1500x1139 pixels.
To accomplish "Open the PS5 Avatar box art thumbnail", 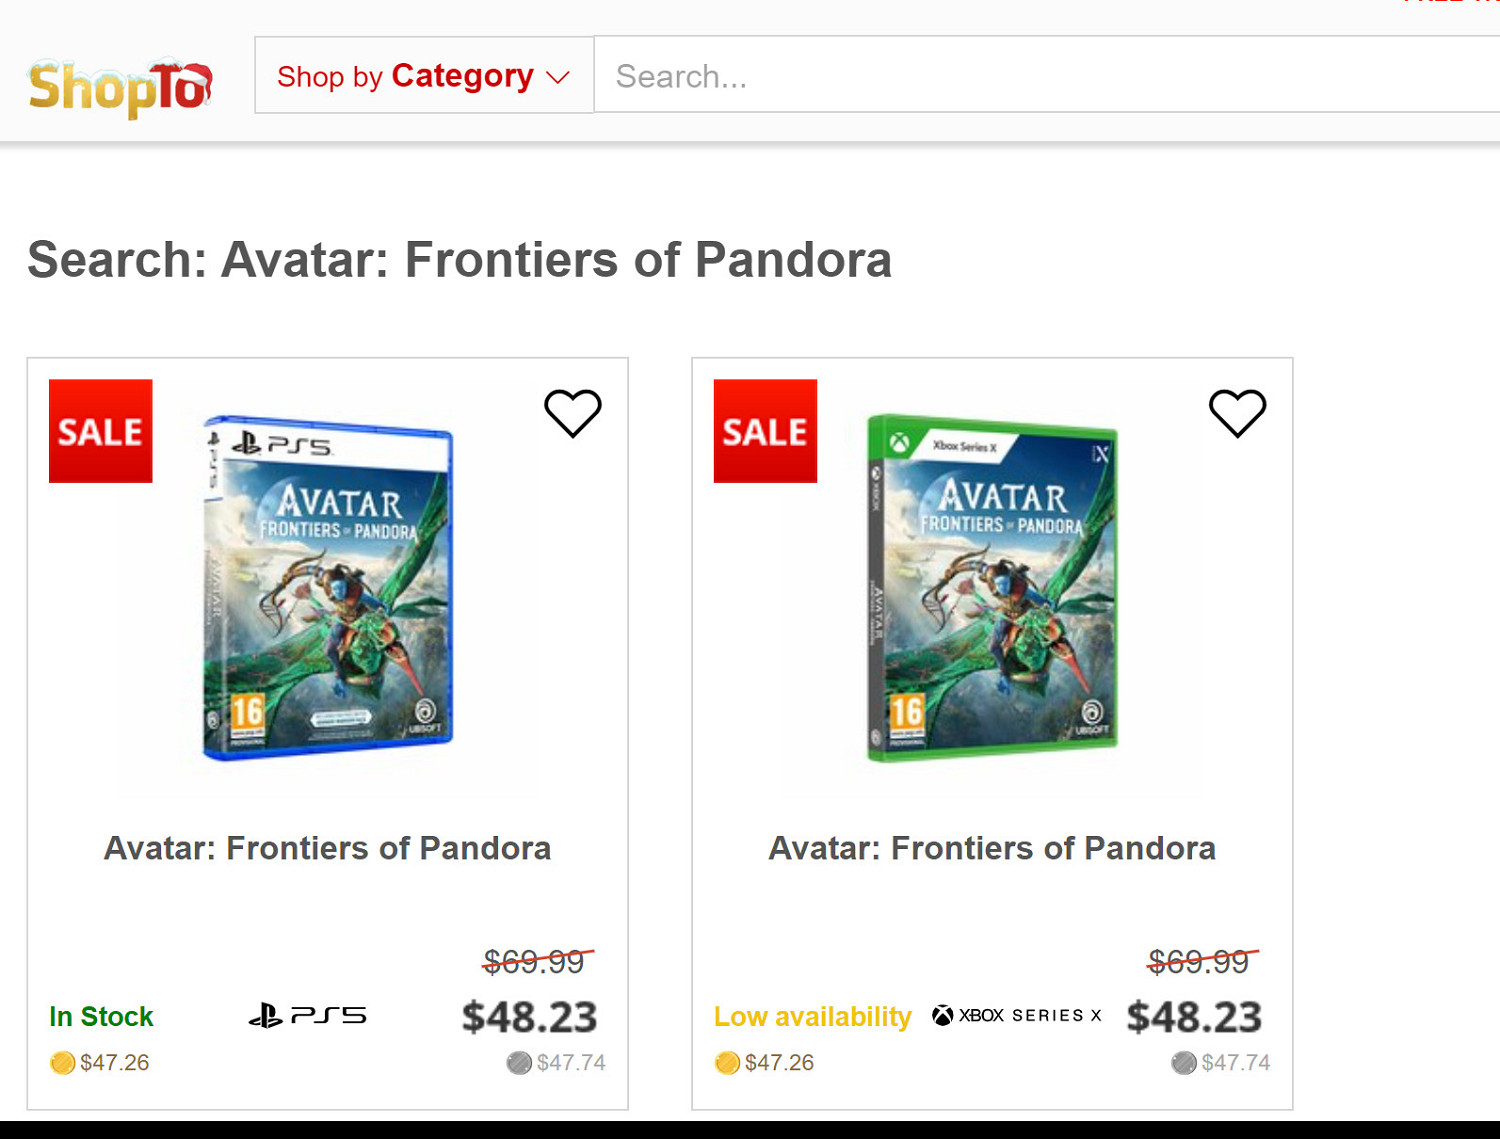I will tap(328, 587).
